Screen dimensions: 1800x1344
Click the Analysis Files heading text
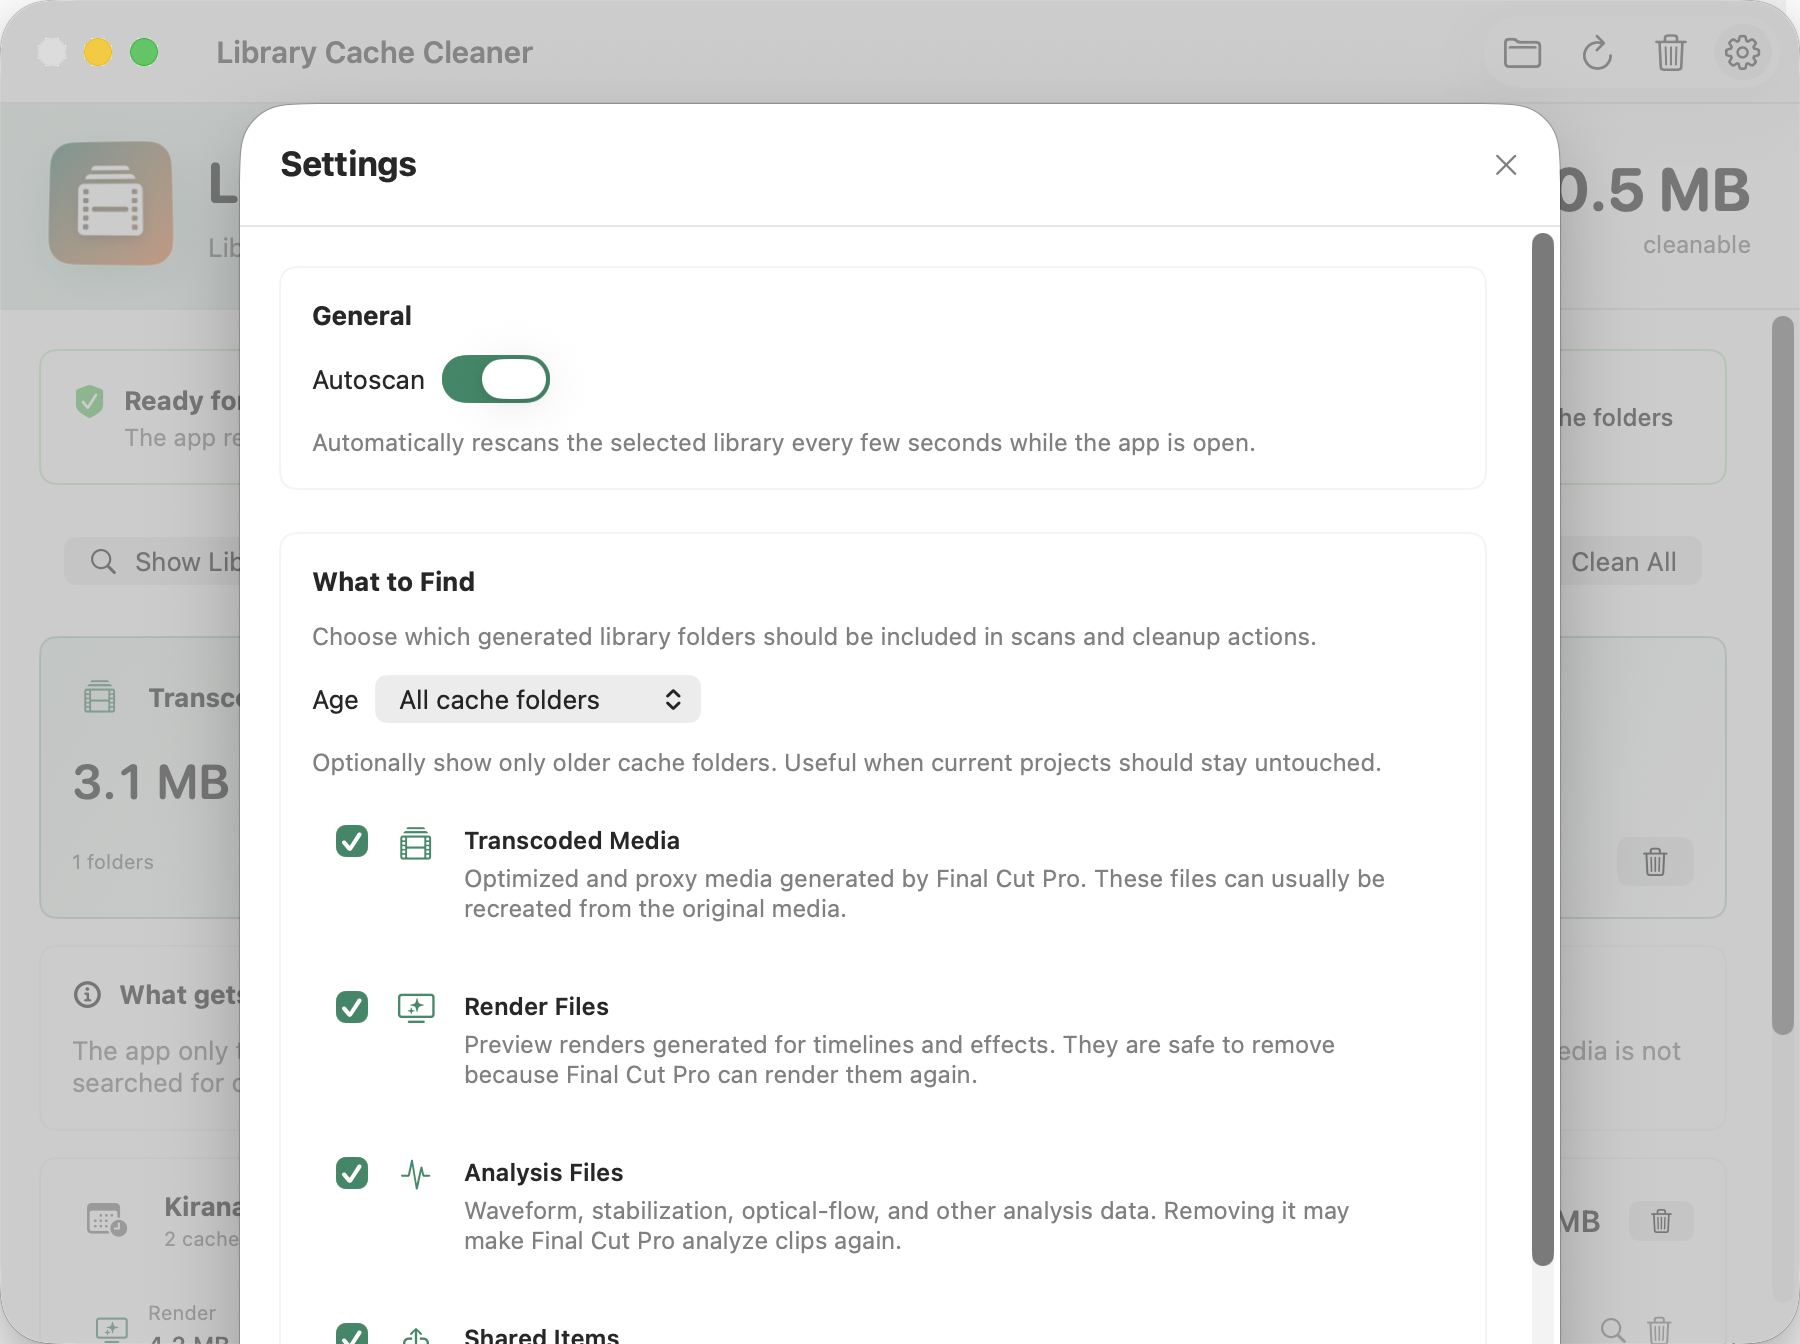click(x=543, y=1173)
